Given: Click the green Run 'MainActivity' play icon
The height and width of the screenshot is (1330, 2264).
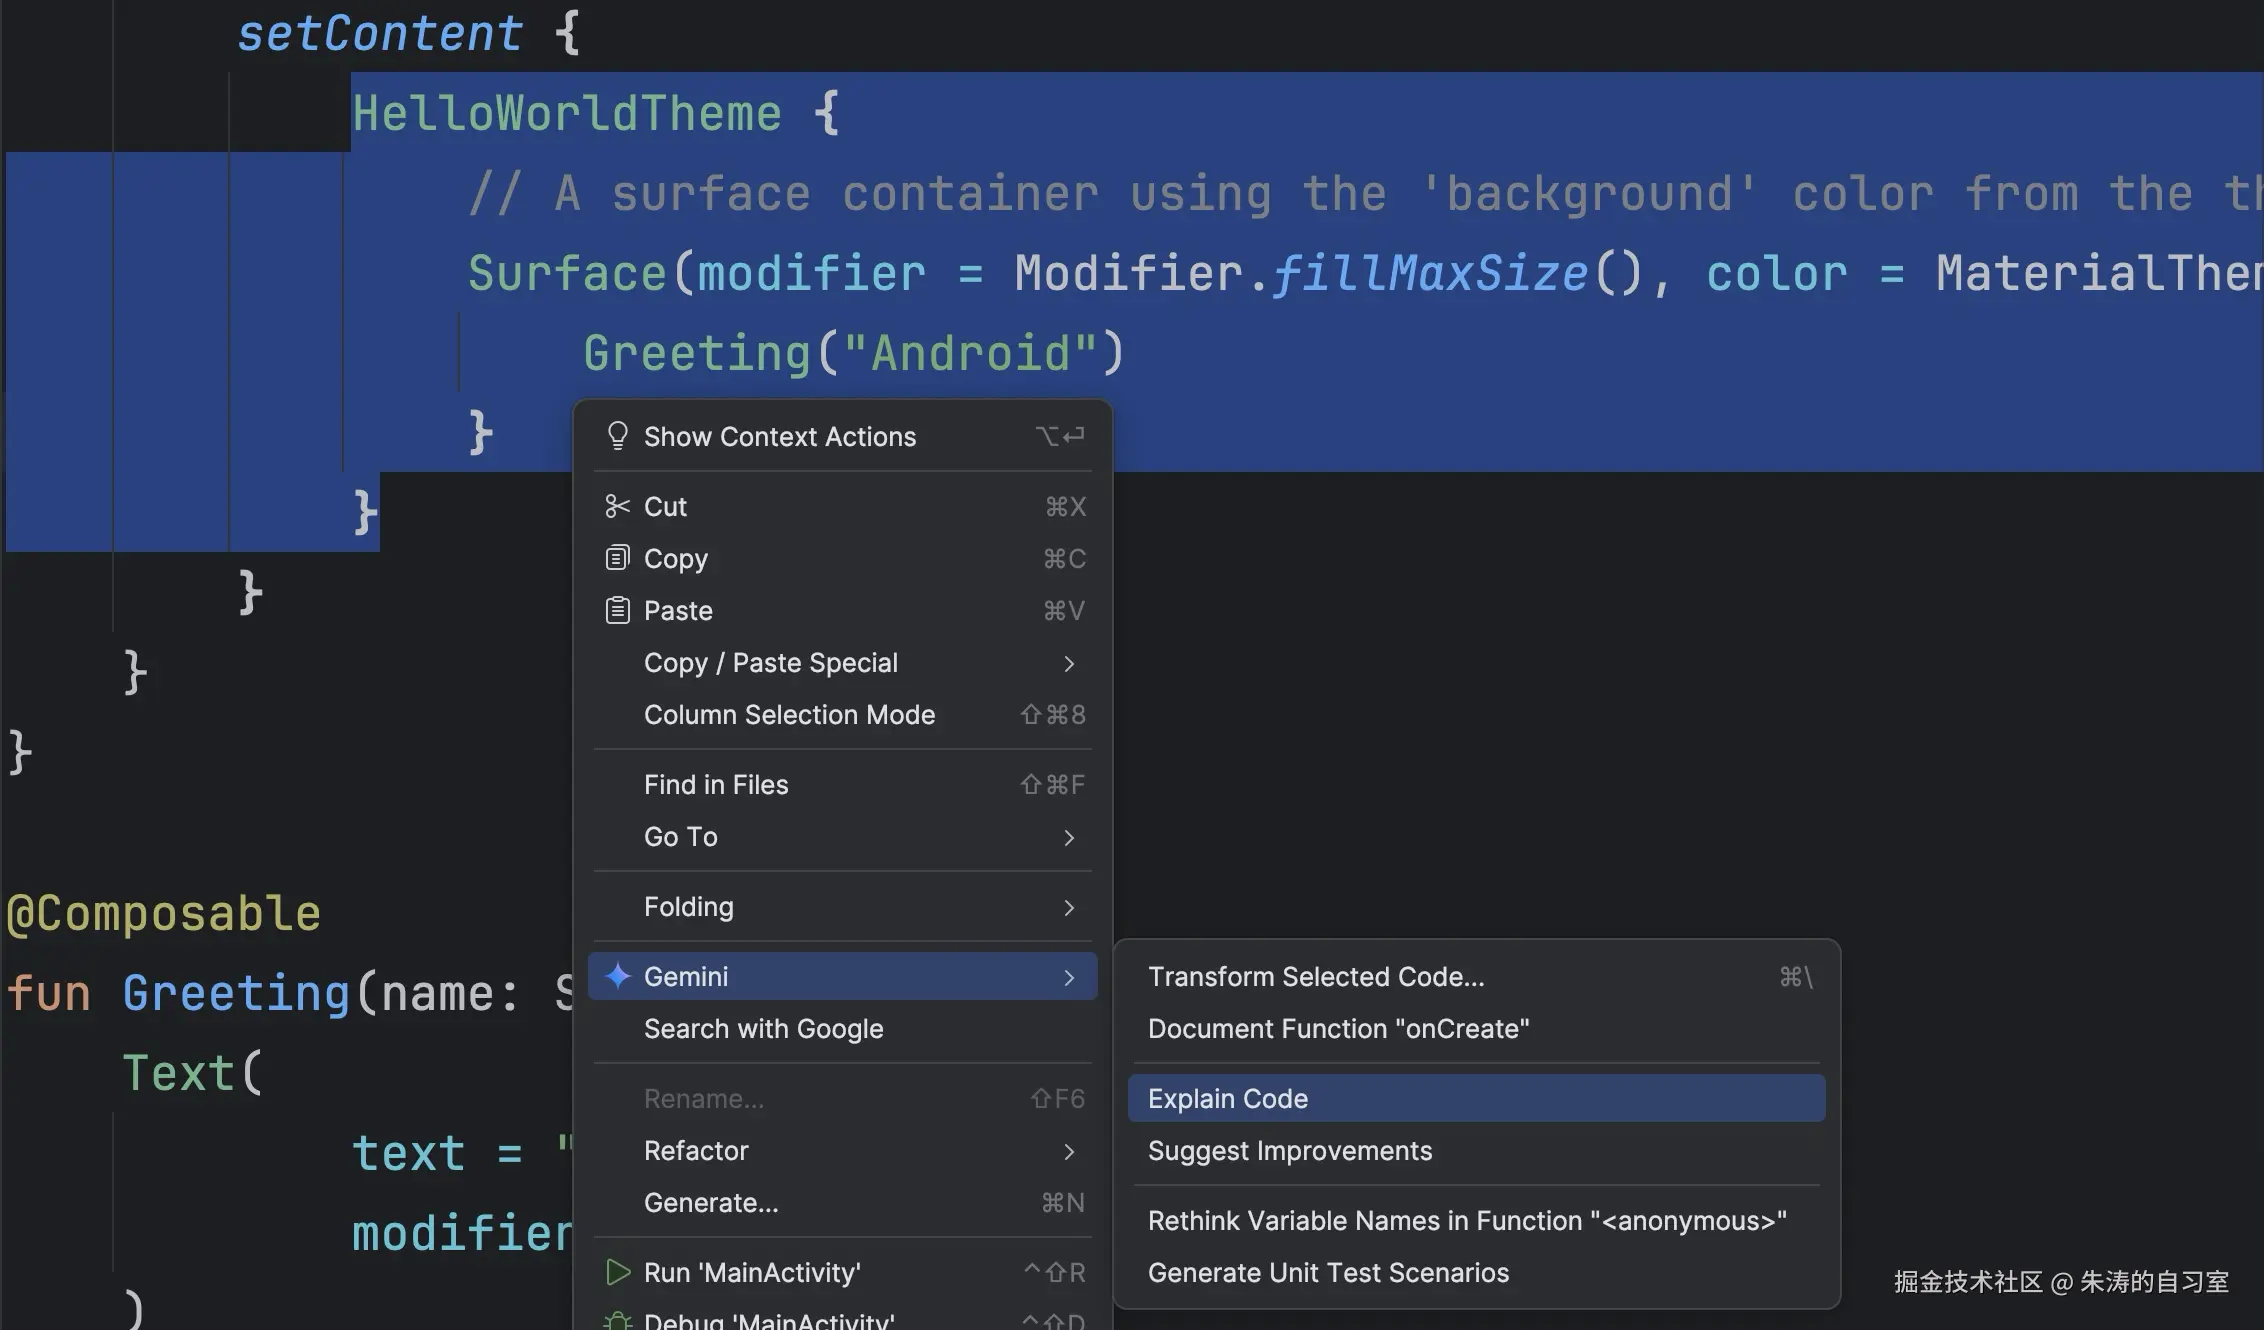Looking at the screenshot, I should tap(618, 1272).
